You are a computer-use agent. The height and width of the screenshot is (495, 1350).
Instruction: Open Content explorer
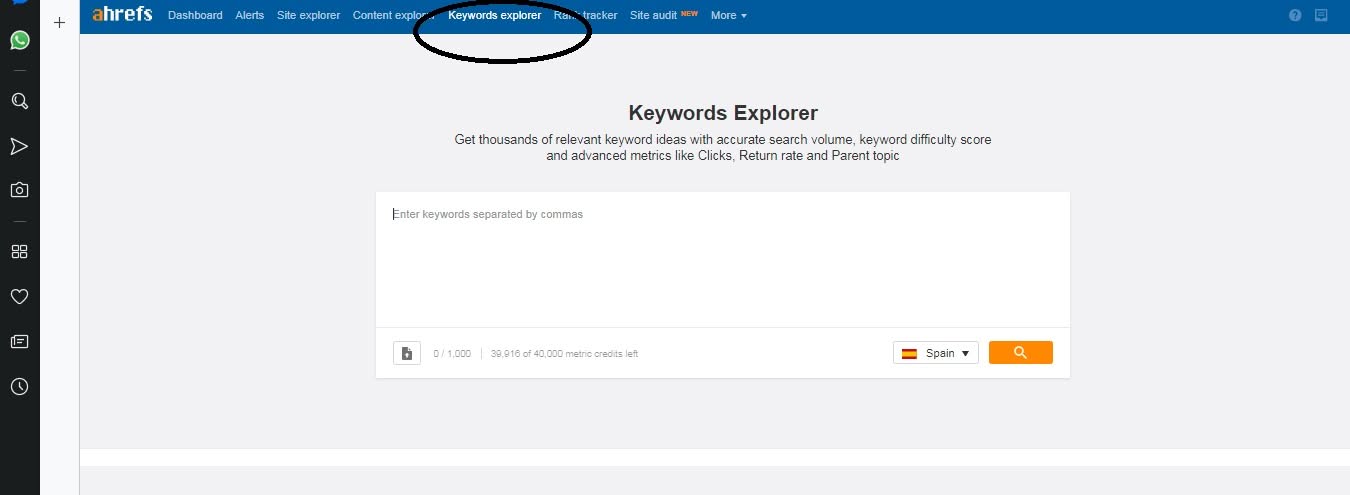coord(394,15)
